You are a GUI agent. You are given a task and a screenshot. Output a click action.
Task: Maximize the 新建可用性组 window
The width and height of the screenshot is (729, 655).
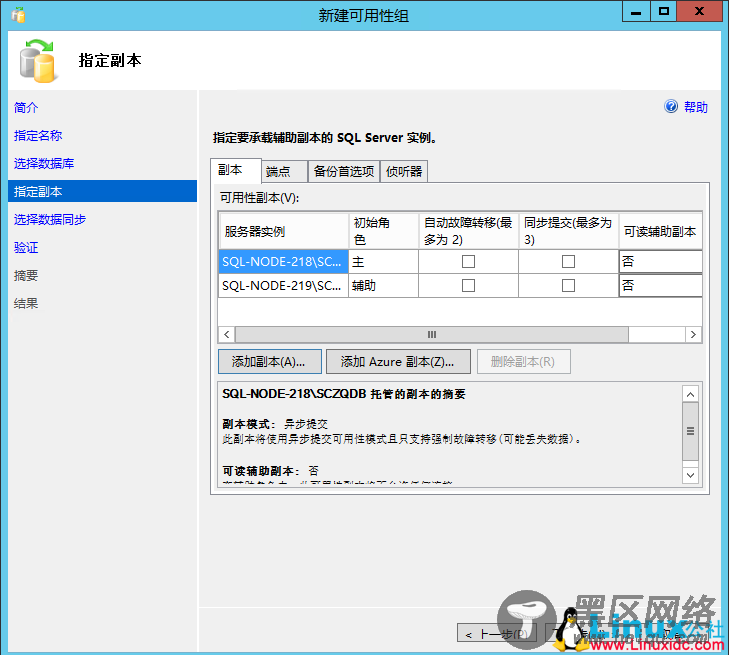pyautogui.click(x=663, y=12)
